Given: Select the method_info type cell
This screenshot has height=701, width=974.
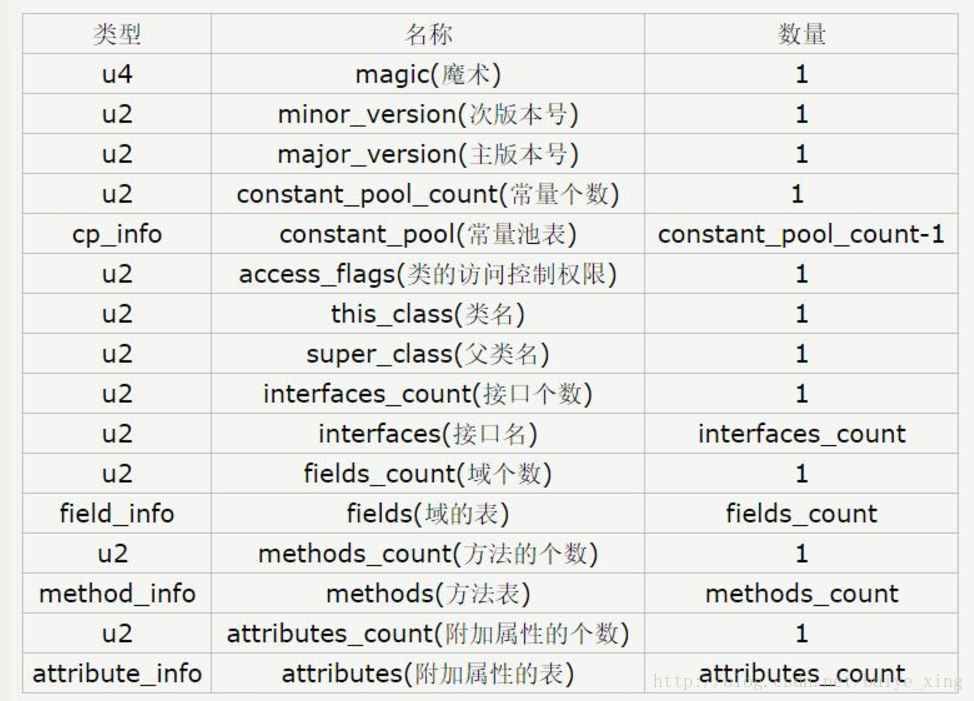Looking at the screenshot, I should [x=117, y=593].
